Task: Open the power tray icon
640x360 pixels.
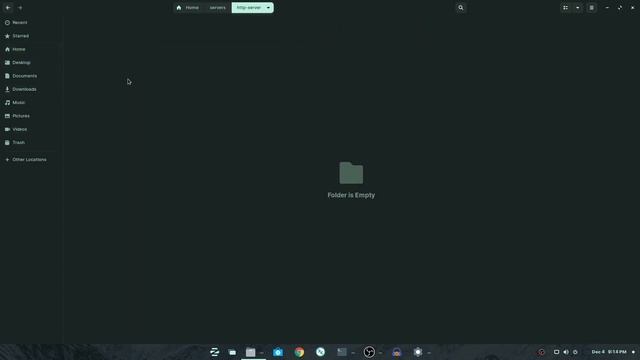Action: point(575,352)
